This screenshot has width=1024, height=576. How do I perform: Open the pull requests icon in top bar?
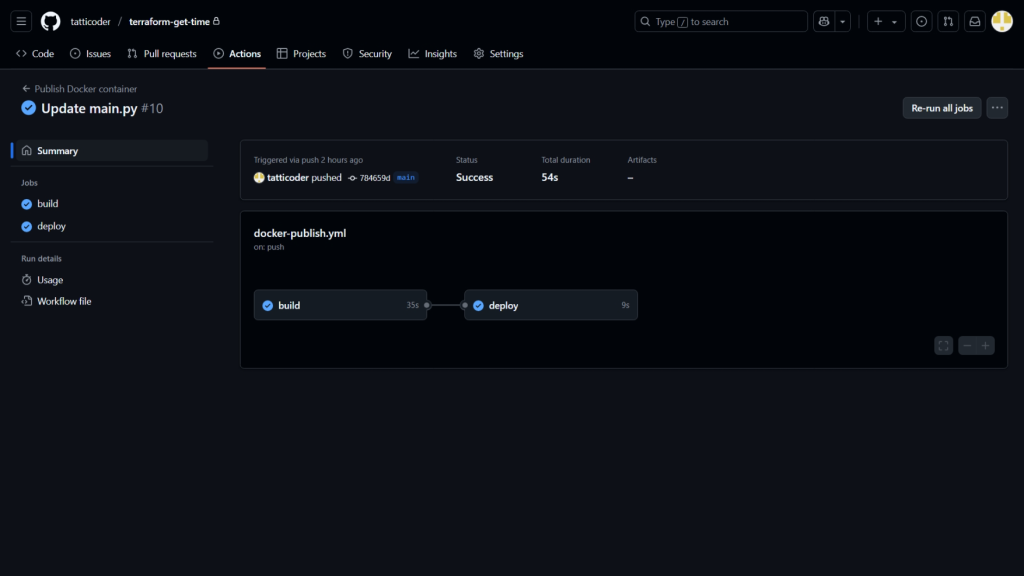coord(948,21)
